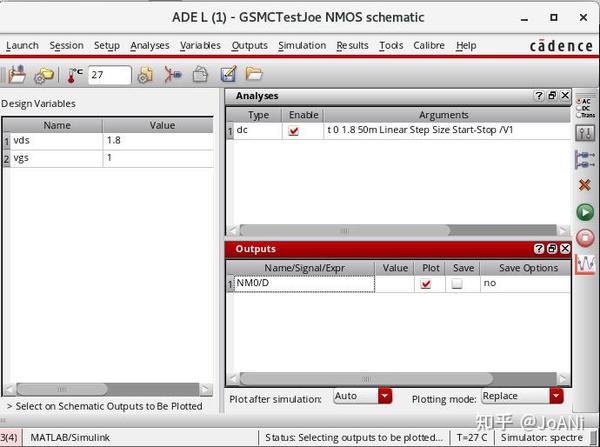Toggle the Save checkbox for NM0/D

[x=457, y=284]
